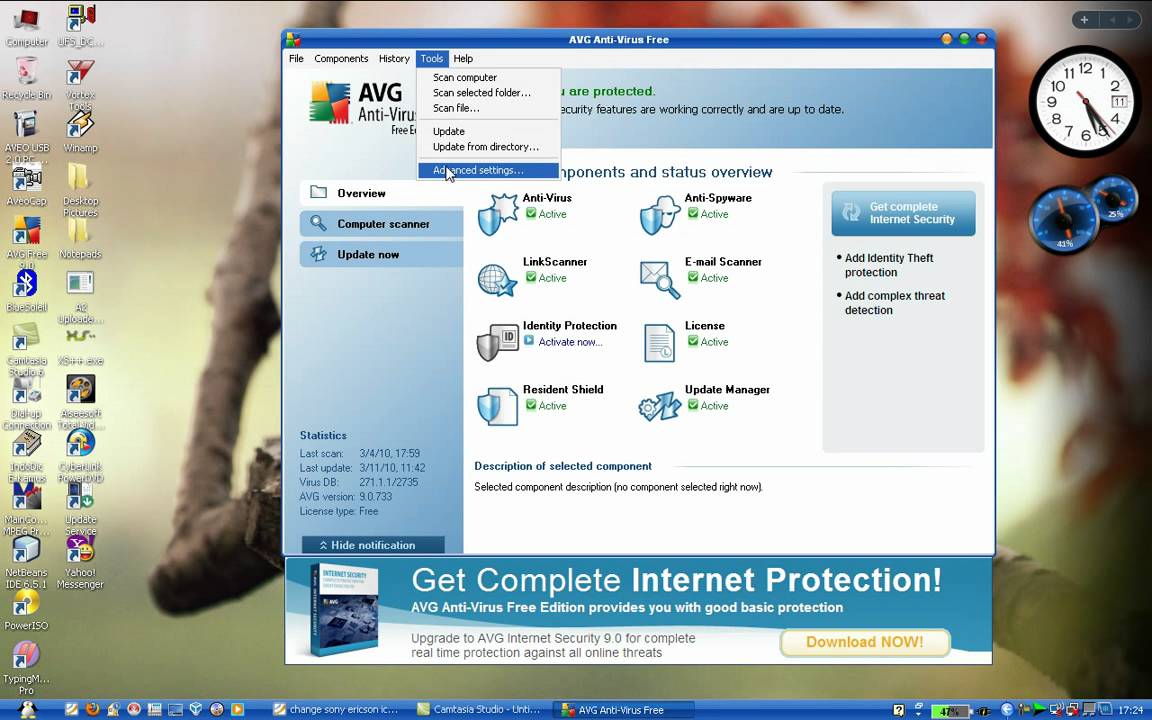Click LinkScanner Active status checkmark

click(530, 277)
